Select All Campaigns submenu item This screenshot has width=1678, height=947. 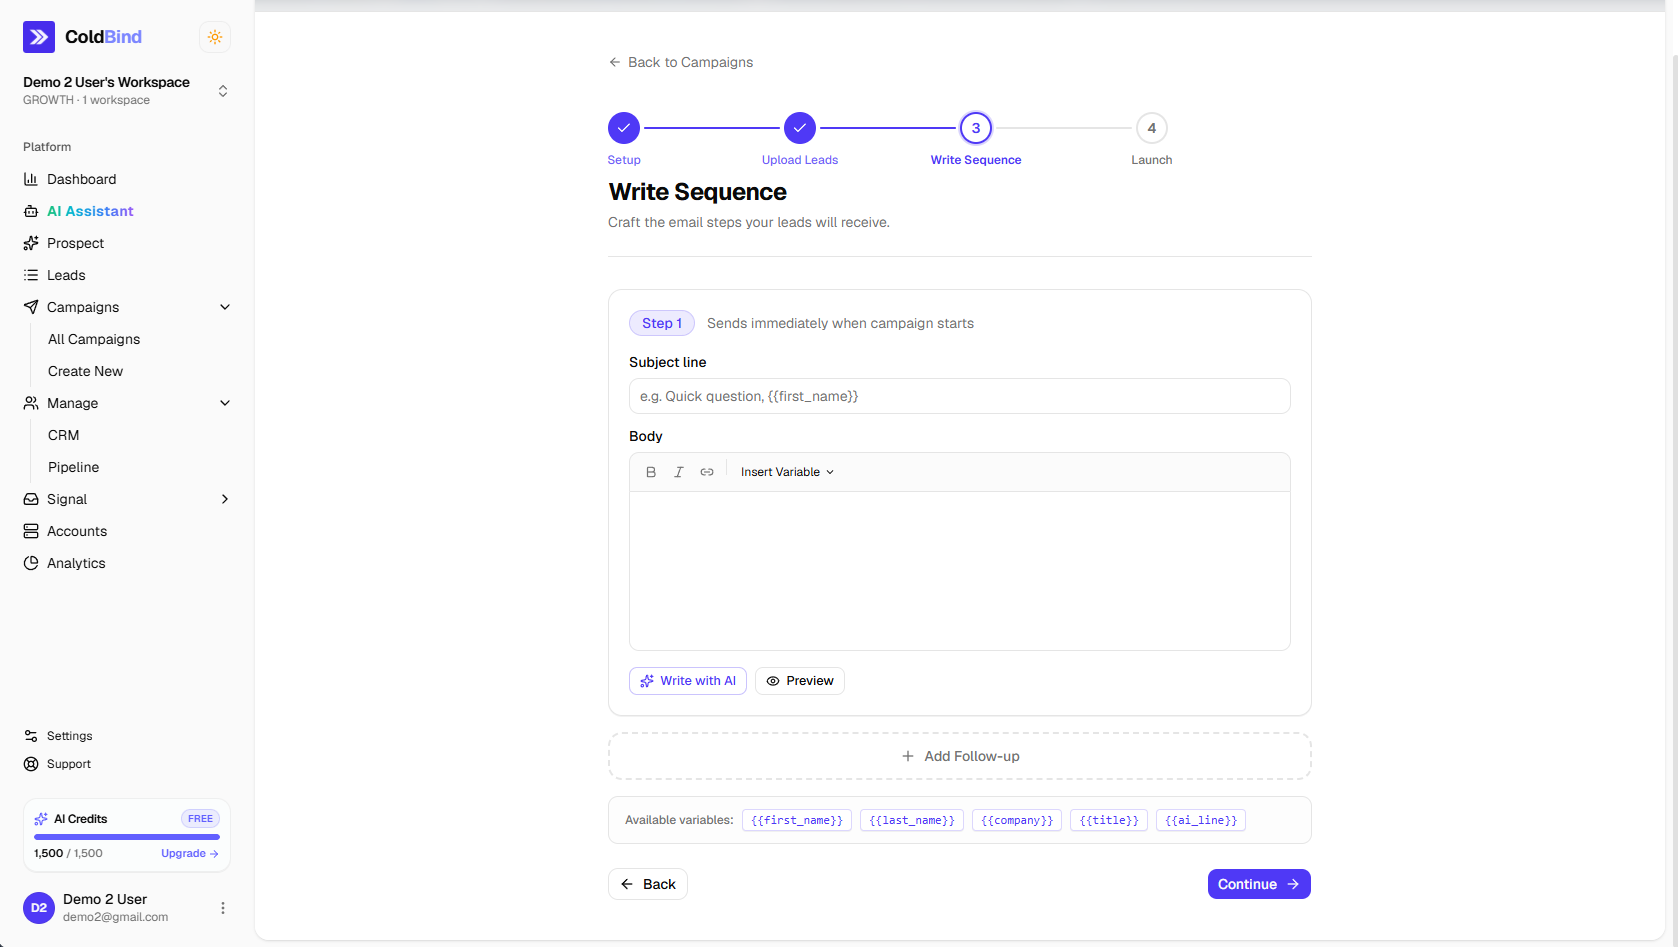tap(94, 339)
